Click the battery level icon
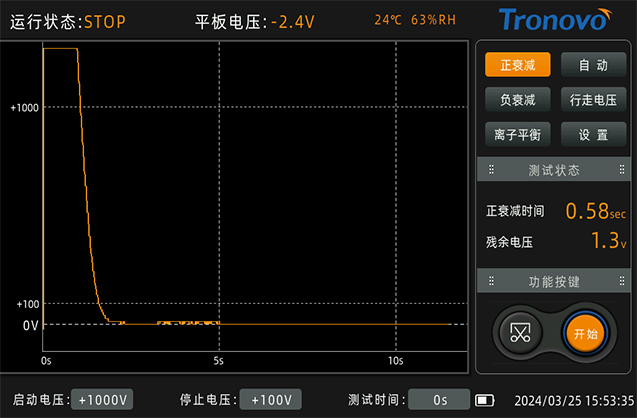Image resolution: width=637 pixels, height=418 pixels. tap(485, 401)
